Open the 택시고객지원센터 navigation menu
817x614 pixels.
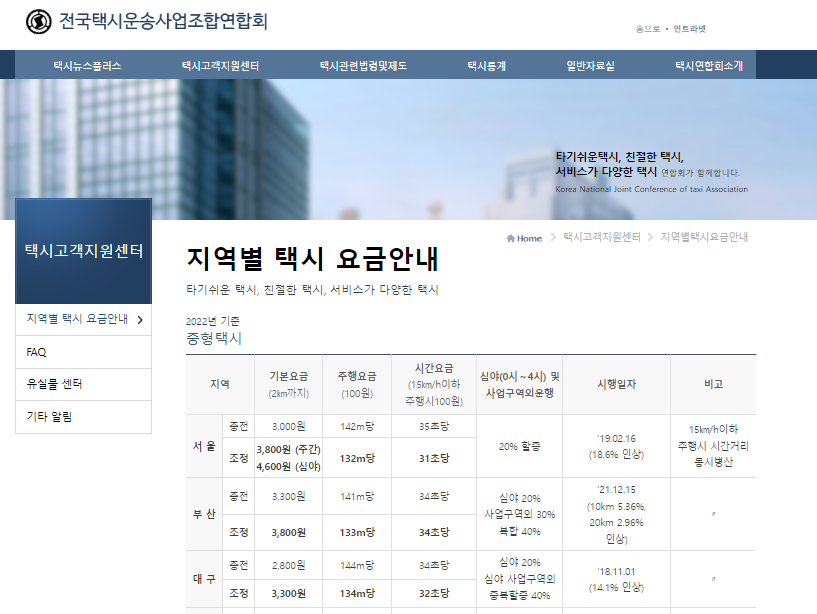(218, 64)
